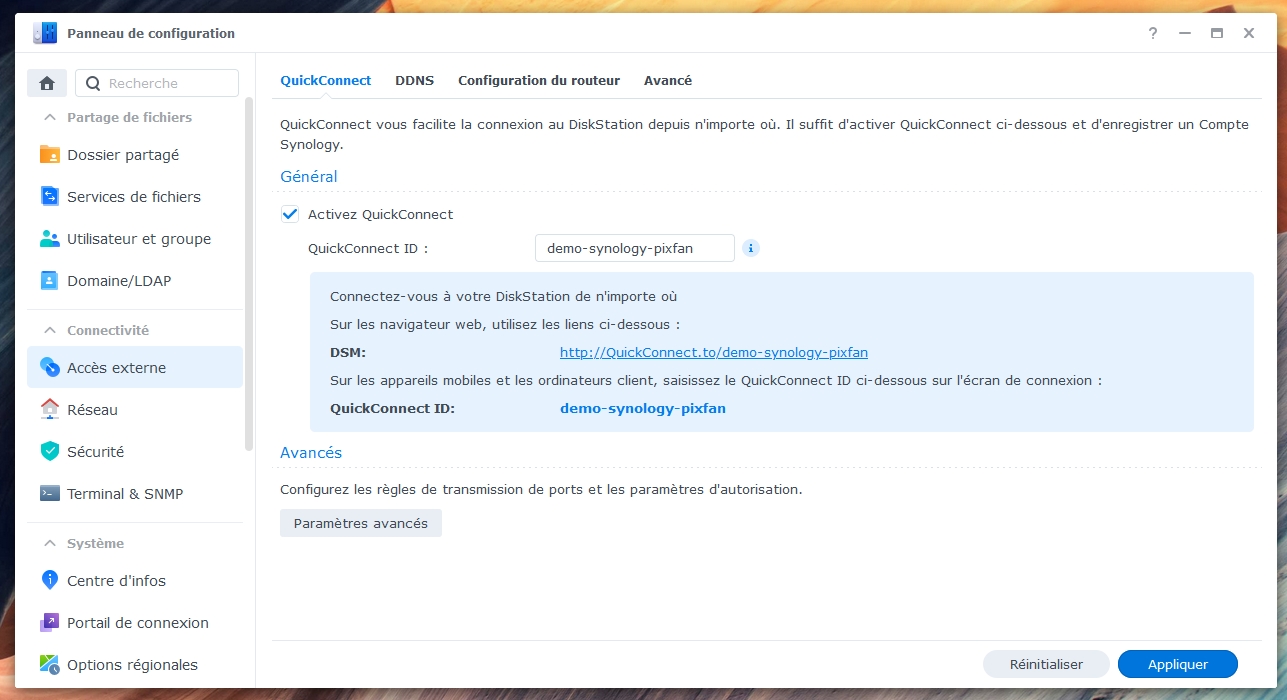Open the Terminal & SNMP icon

click(50, 494)
